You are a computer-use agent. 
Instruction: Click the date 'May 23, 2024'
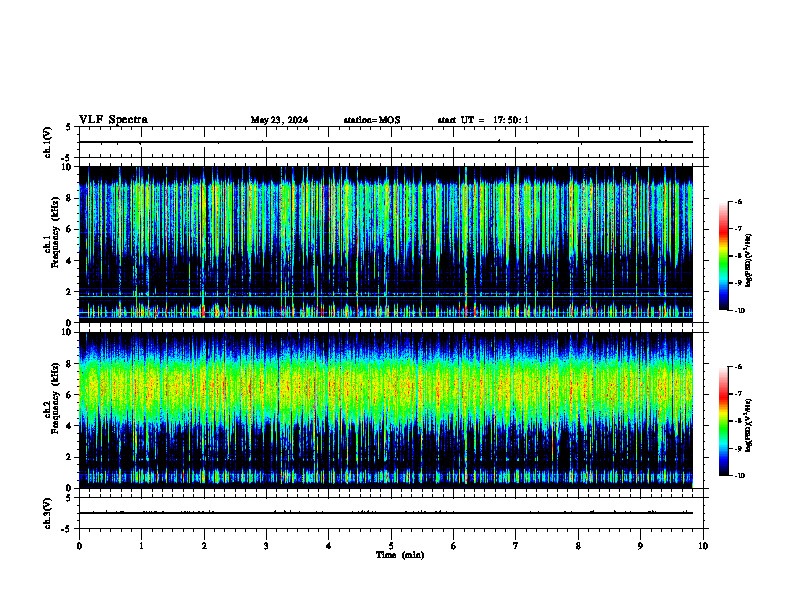click(279, 120)
